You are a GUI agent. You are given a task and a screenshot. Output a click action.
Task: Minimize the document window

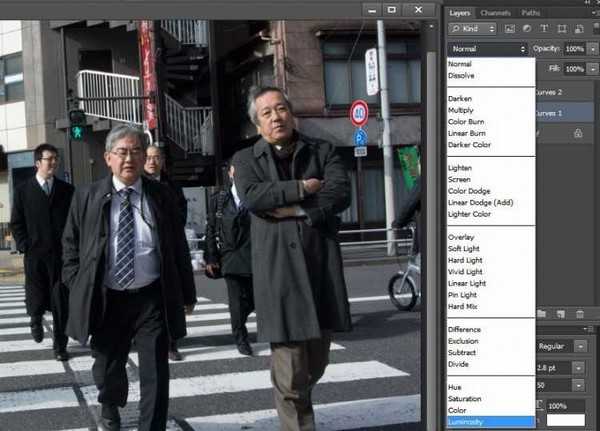(x=372, y=10)
